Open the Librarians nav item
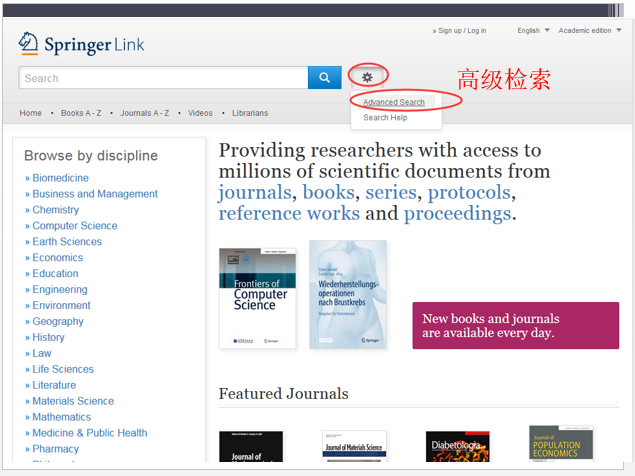Image resolution: width=635 pixels, height=476 pixels. point(250,113)
